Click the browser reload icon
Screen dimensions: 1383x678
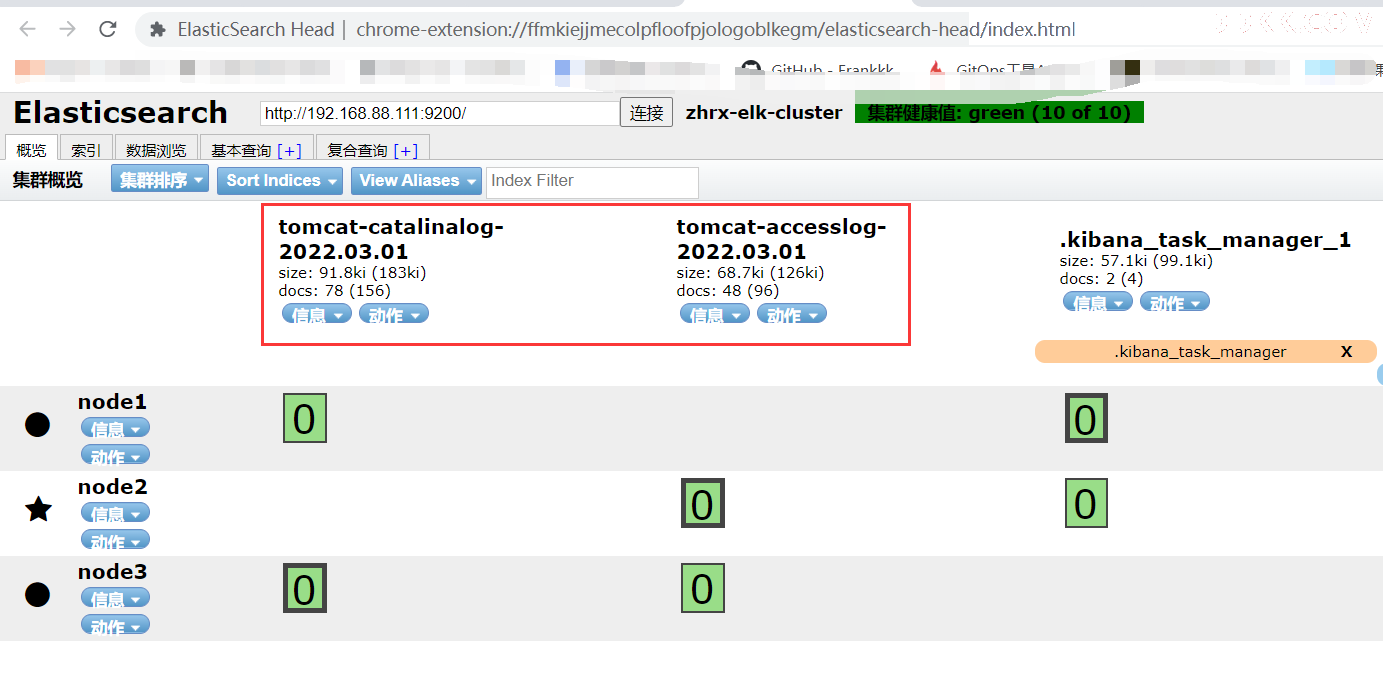click(108, 29)
